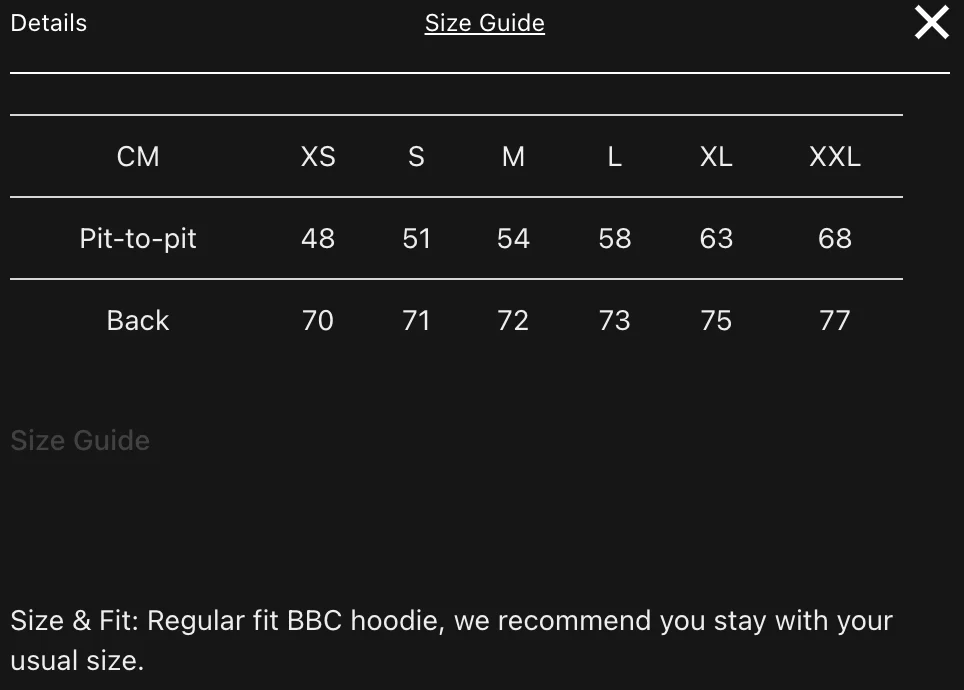This screenshot has width=964, height=690.
Task: Select the CM unit header cell
Action: 138,156
